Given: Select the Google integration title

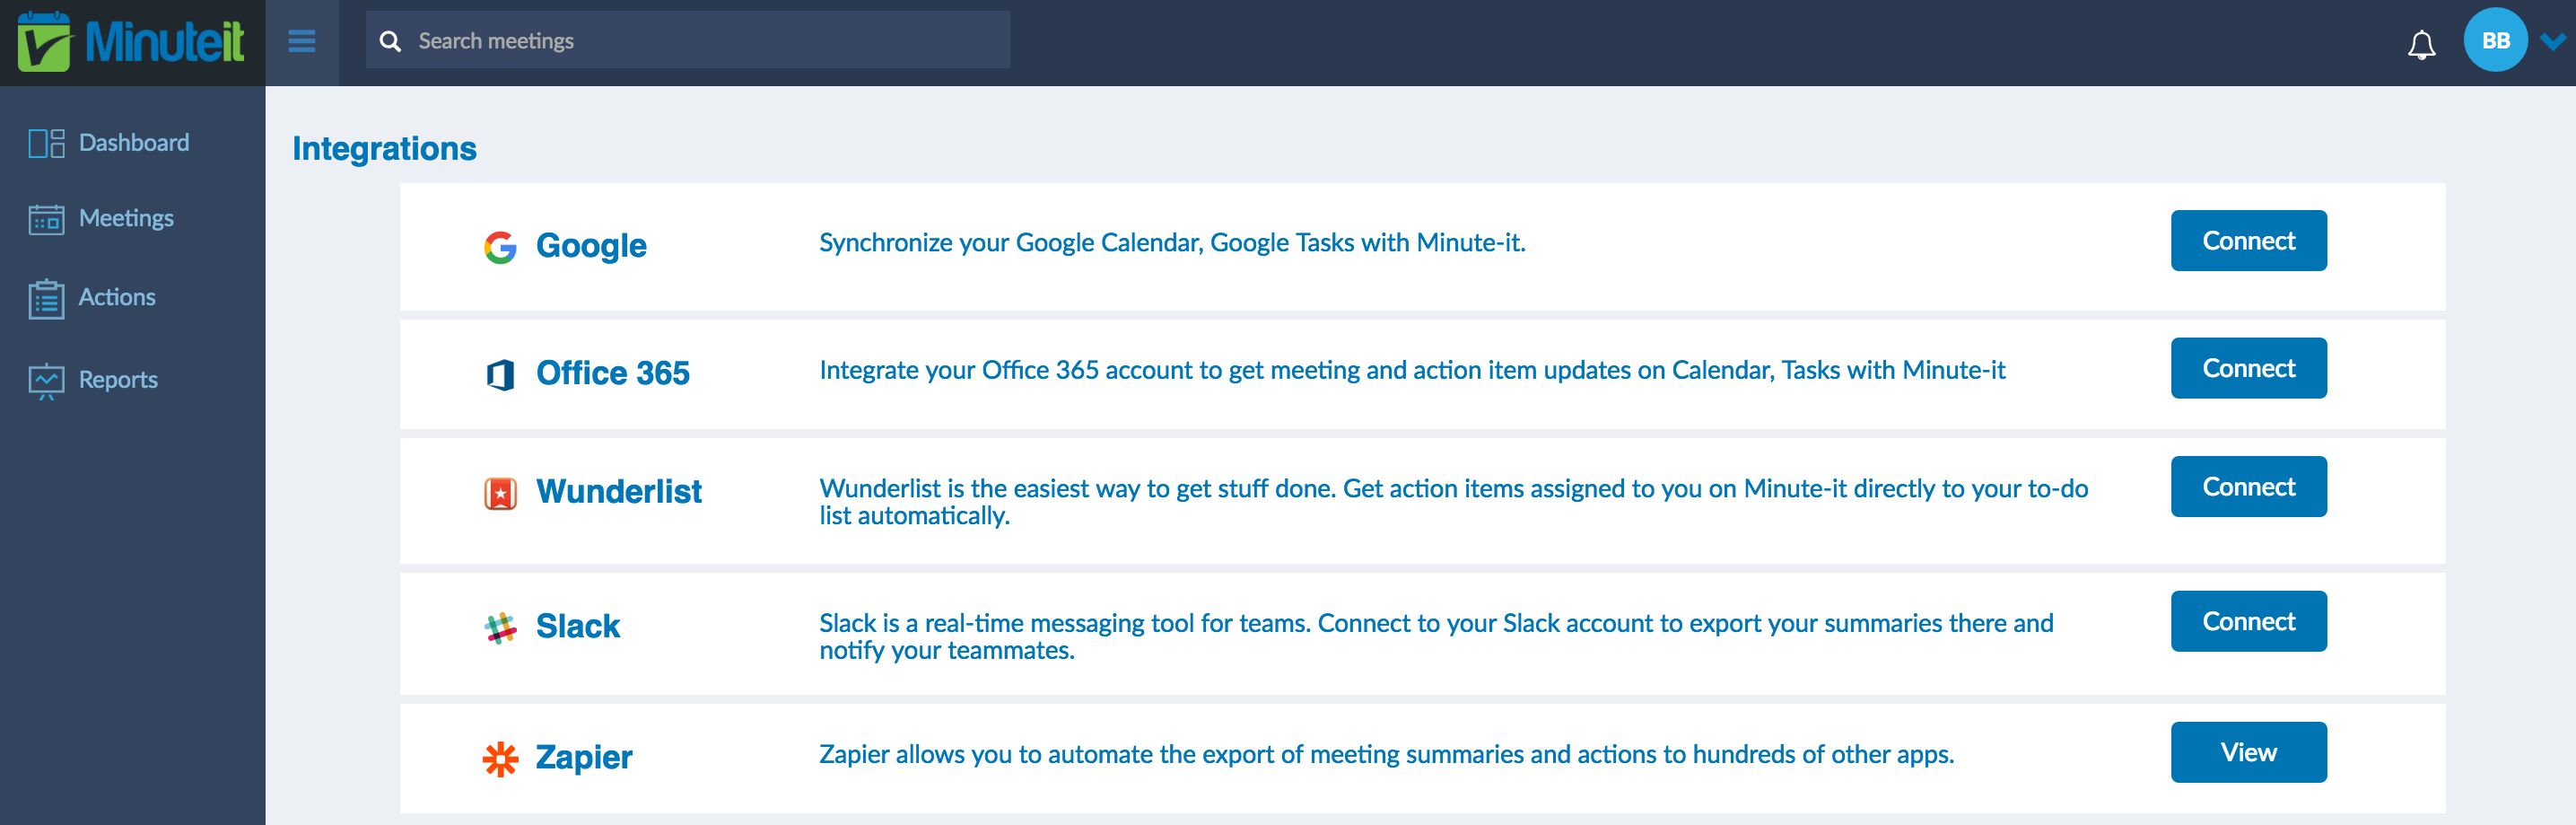Looking at the screenshot, I should click(591, 246).
